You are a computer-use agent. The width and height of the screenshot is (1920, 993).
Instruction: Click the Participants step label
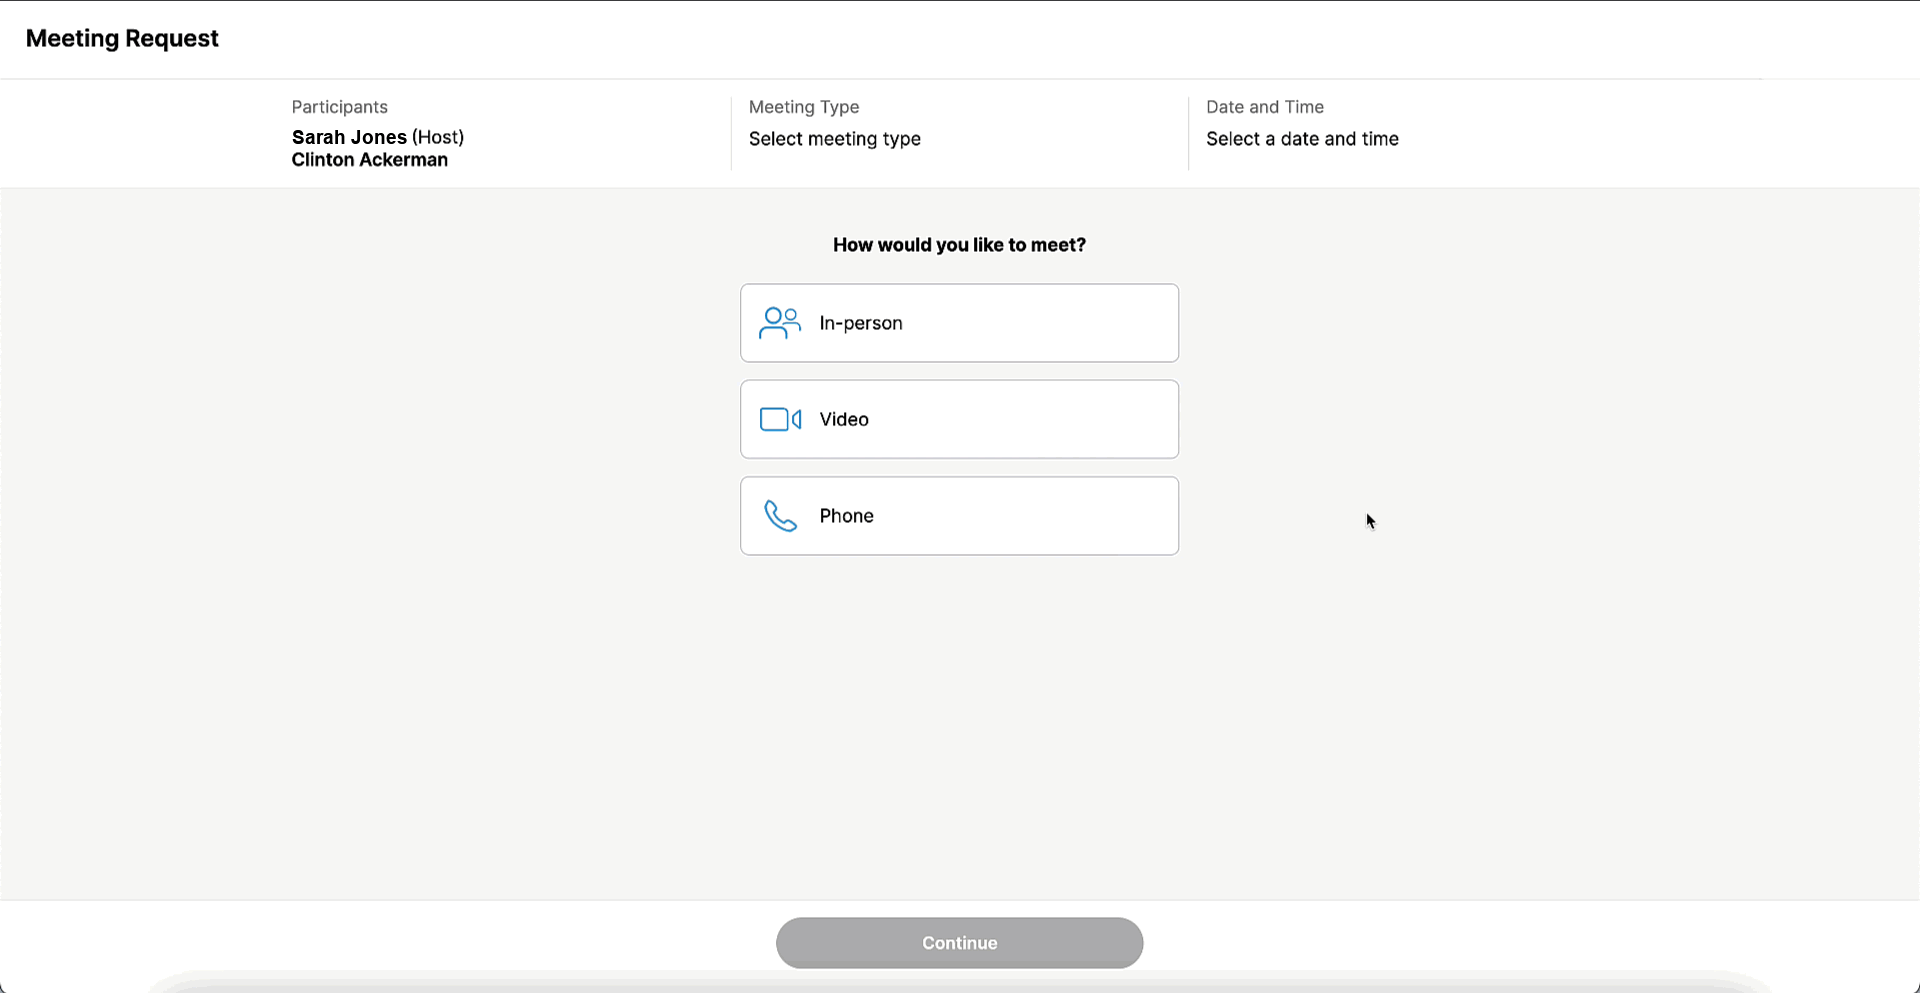(x=339, y=107)
